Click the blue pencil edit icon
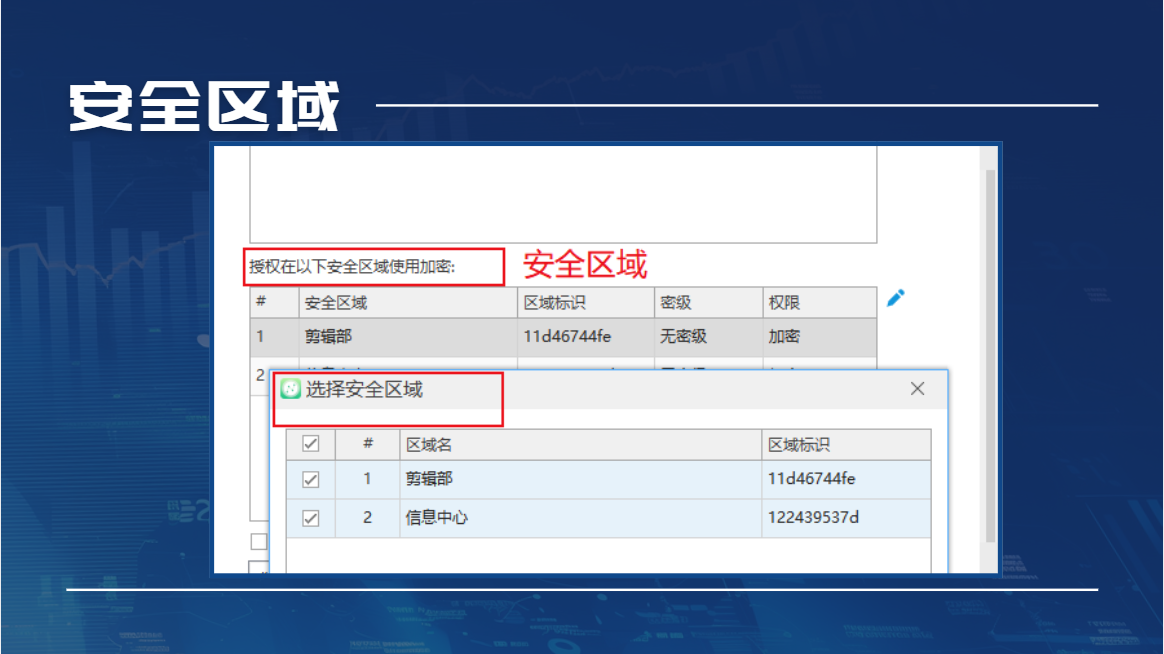 [895, 298]
